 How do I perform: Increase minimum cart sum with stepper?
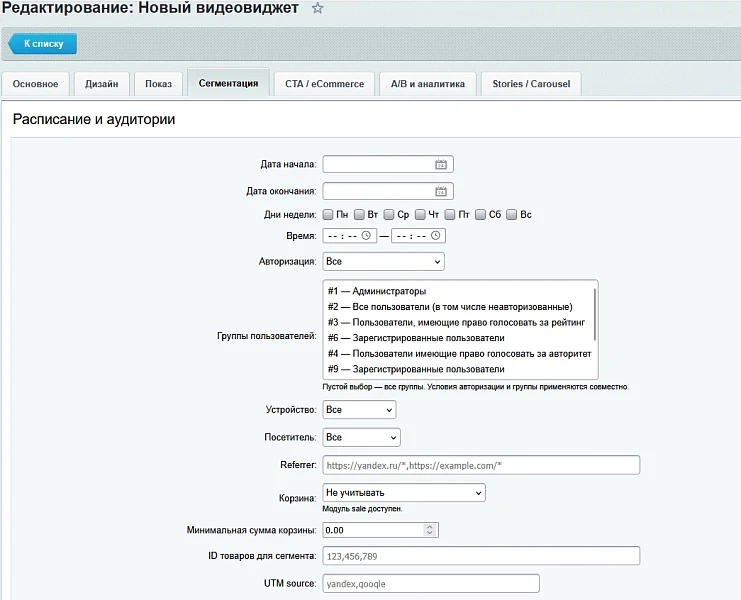click(x=430, y=527)
